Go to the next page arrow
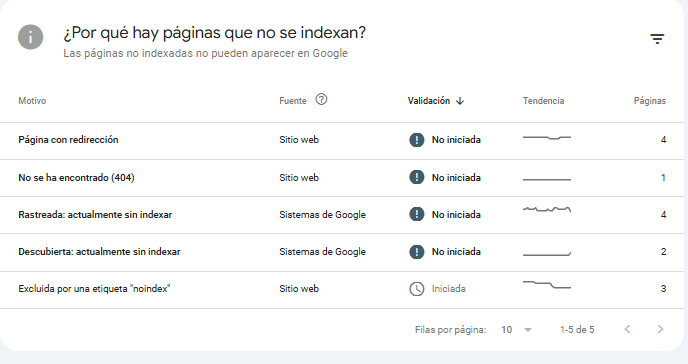The image size is (688, 364). (660, 329)
